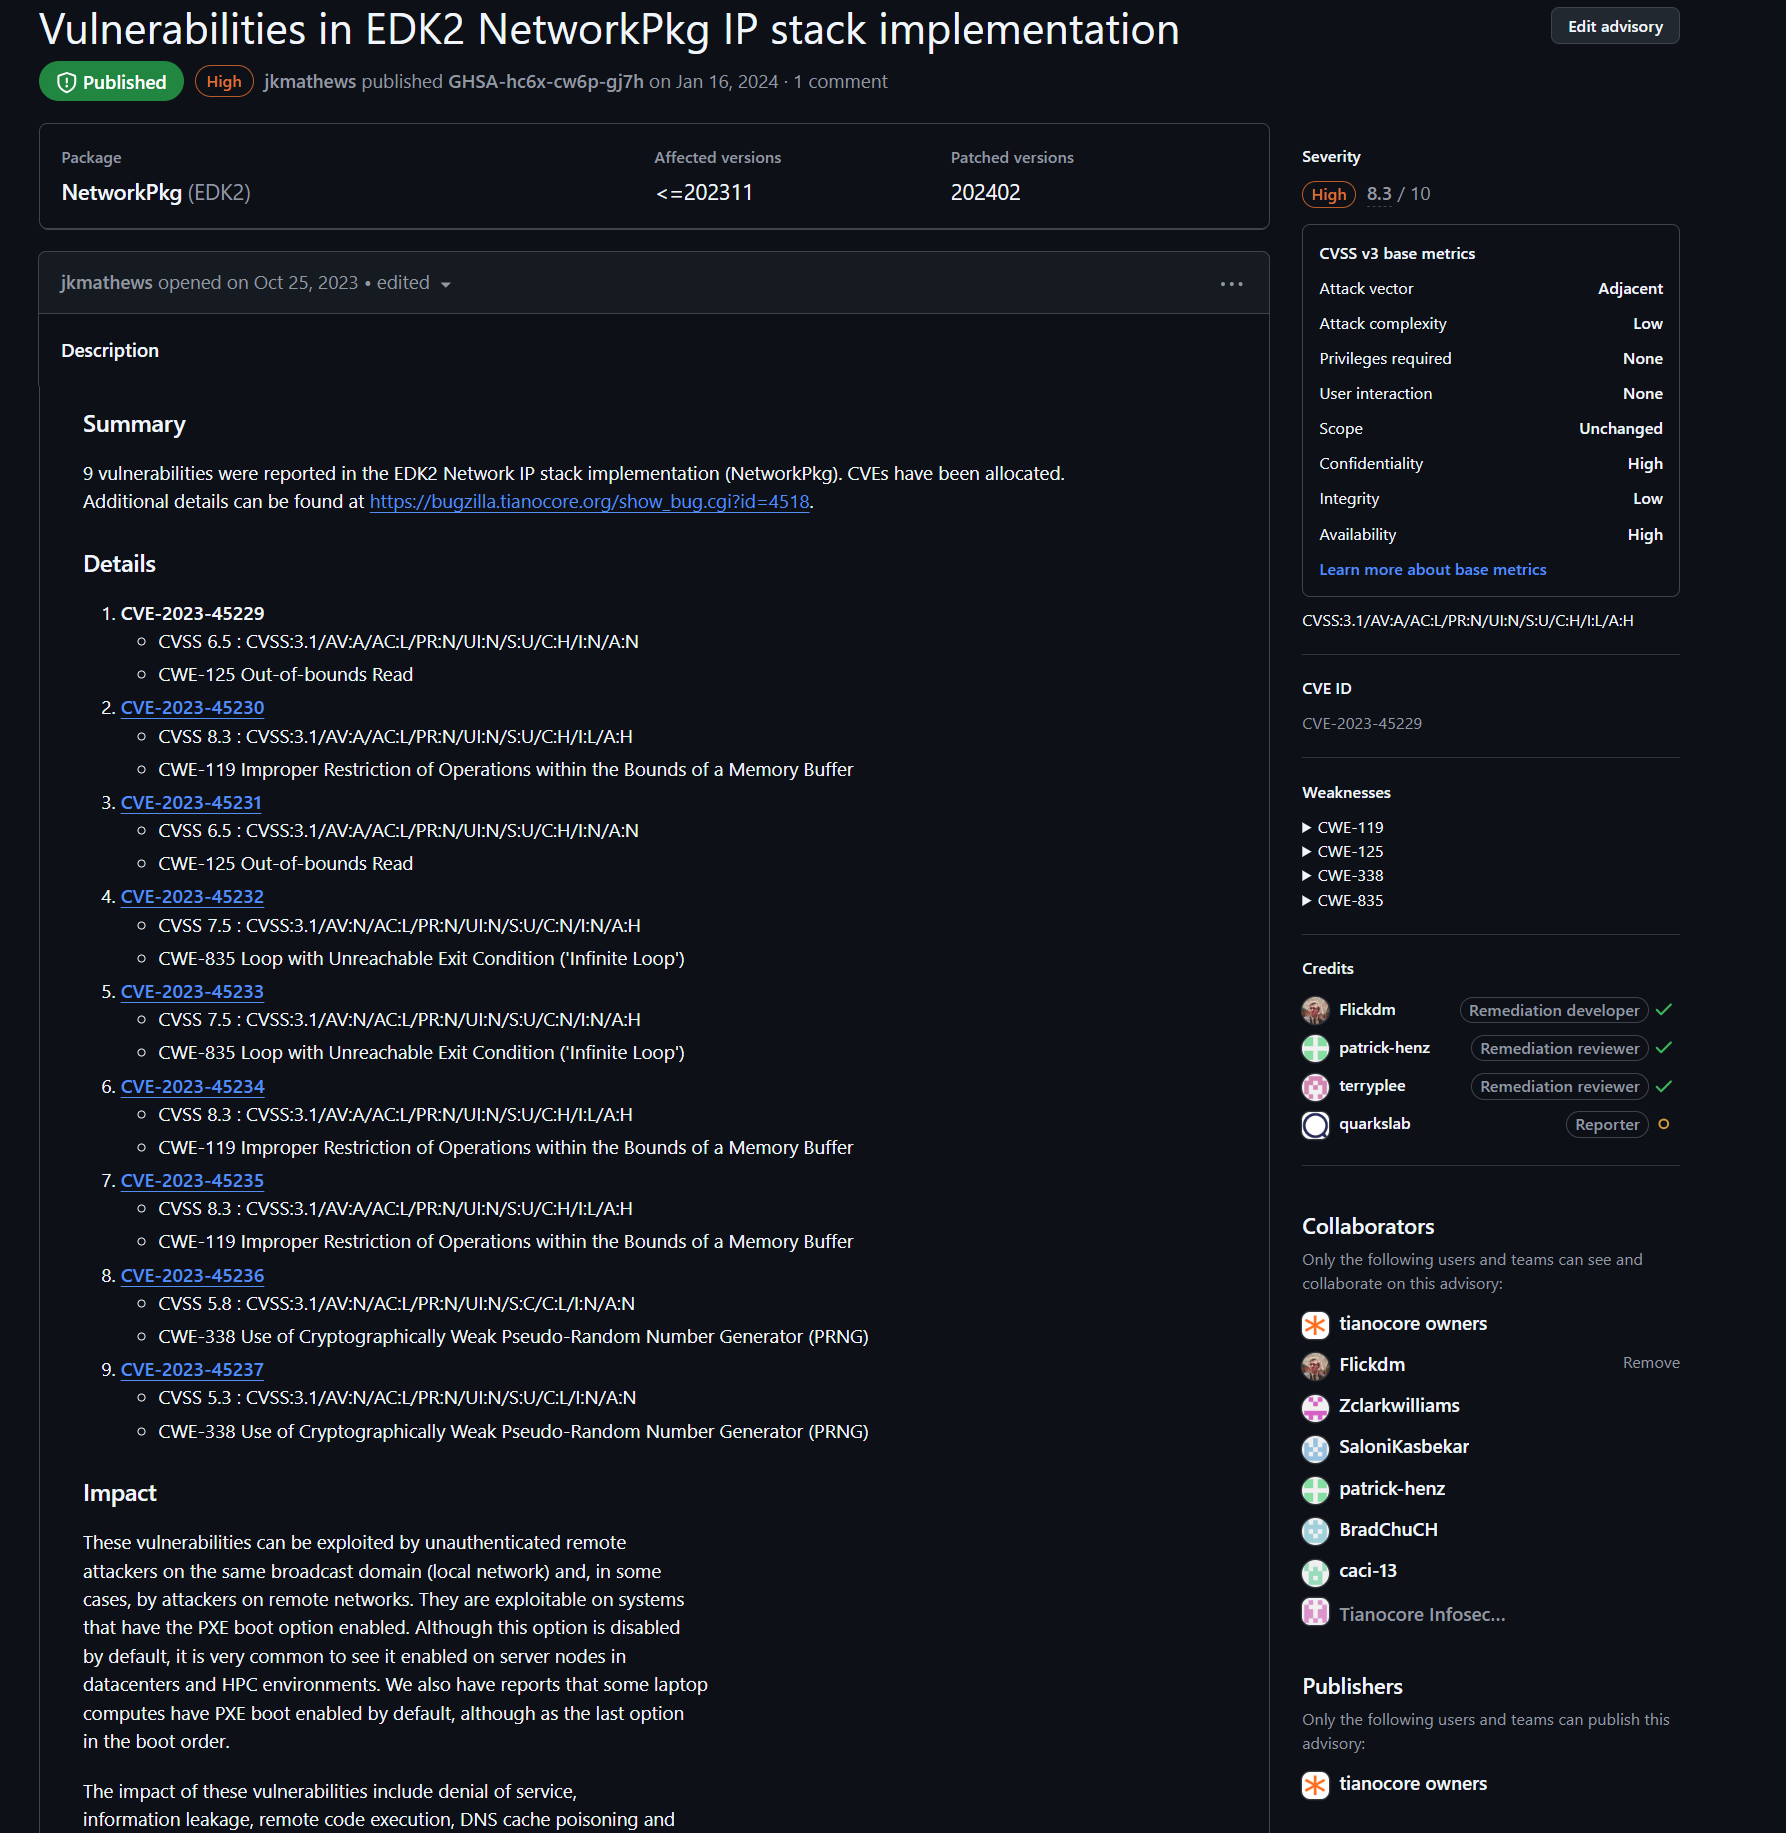This screenshot has width=1786, height=1833.
Task: Open the bugzilla.tianocore.org bug link
Action: 589,502
